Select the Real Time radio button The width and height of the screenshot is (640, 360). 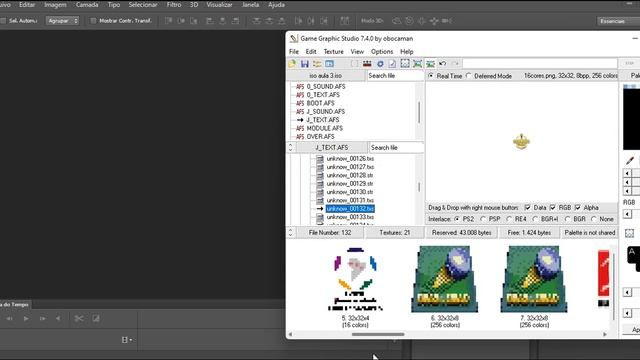coord(431,76)
